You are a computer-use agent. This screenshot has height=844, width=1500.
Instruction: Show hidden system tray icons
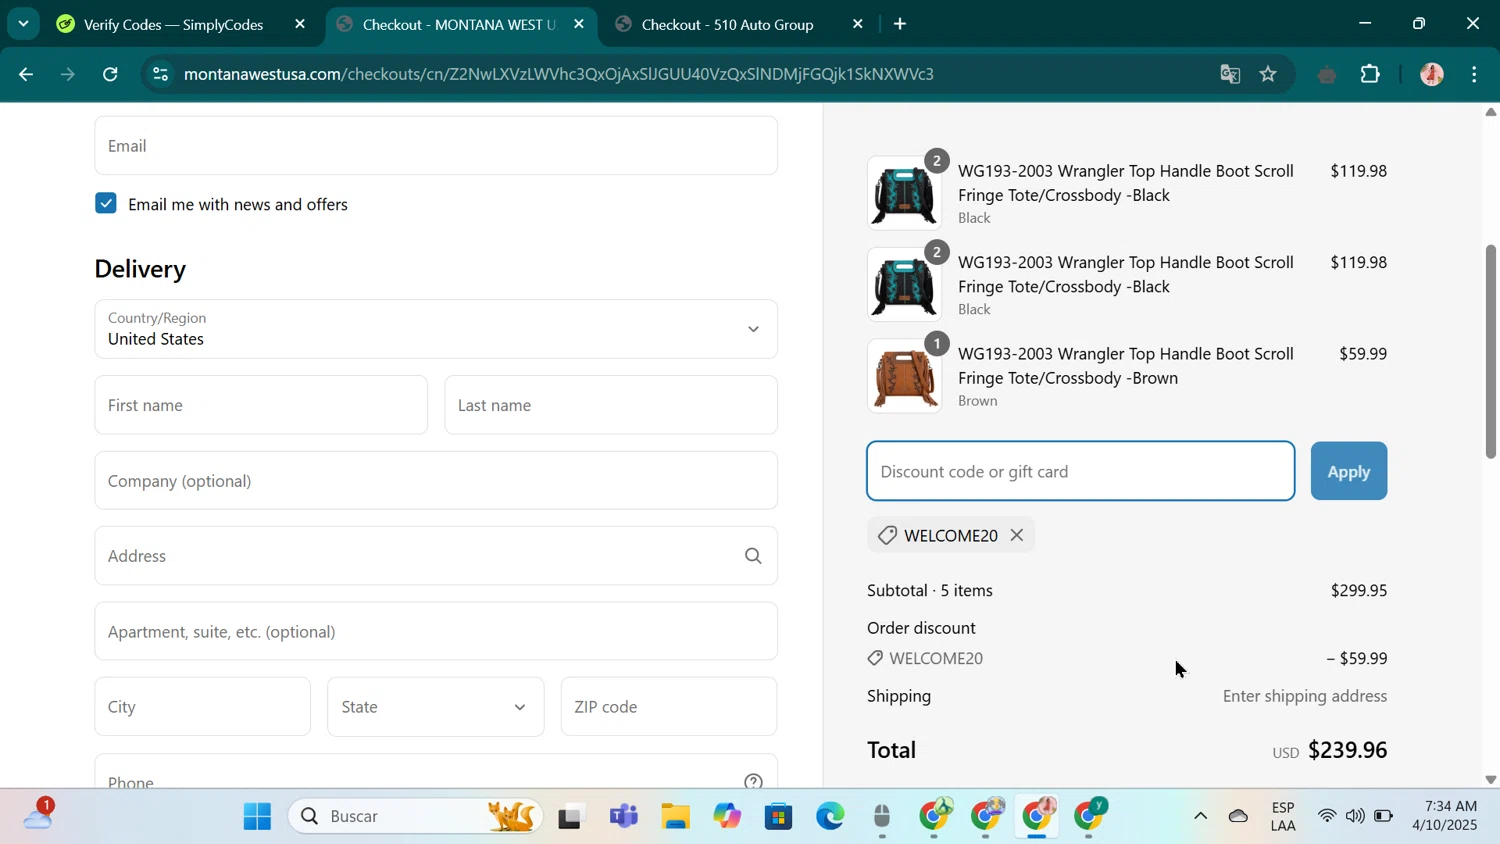click(x=1201, y=816)
